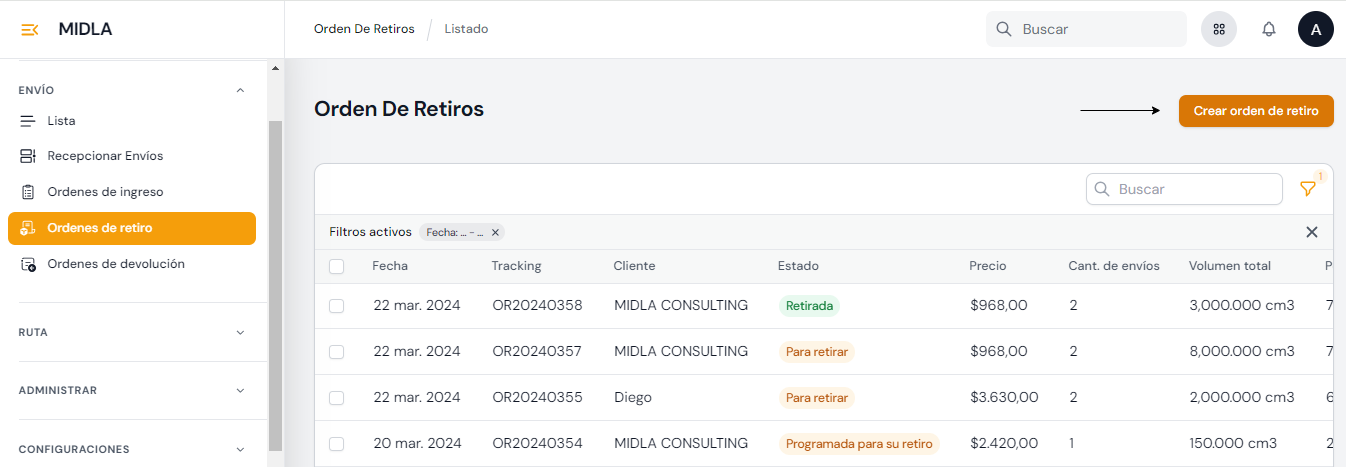Open Ordenes de devolución in sidebar
Screen dimensions: 1346x467
tap(115, 264)
